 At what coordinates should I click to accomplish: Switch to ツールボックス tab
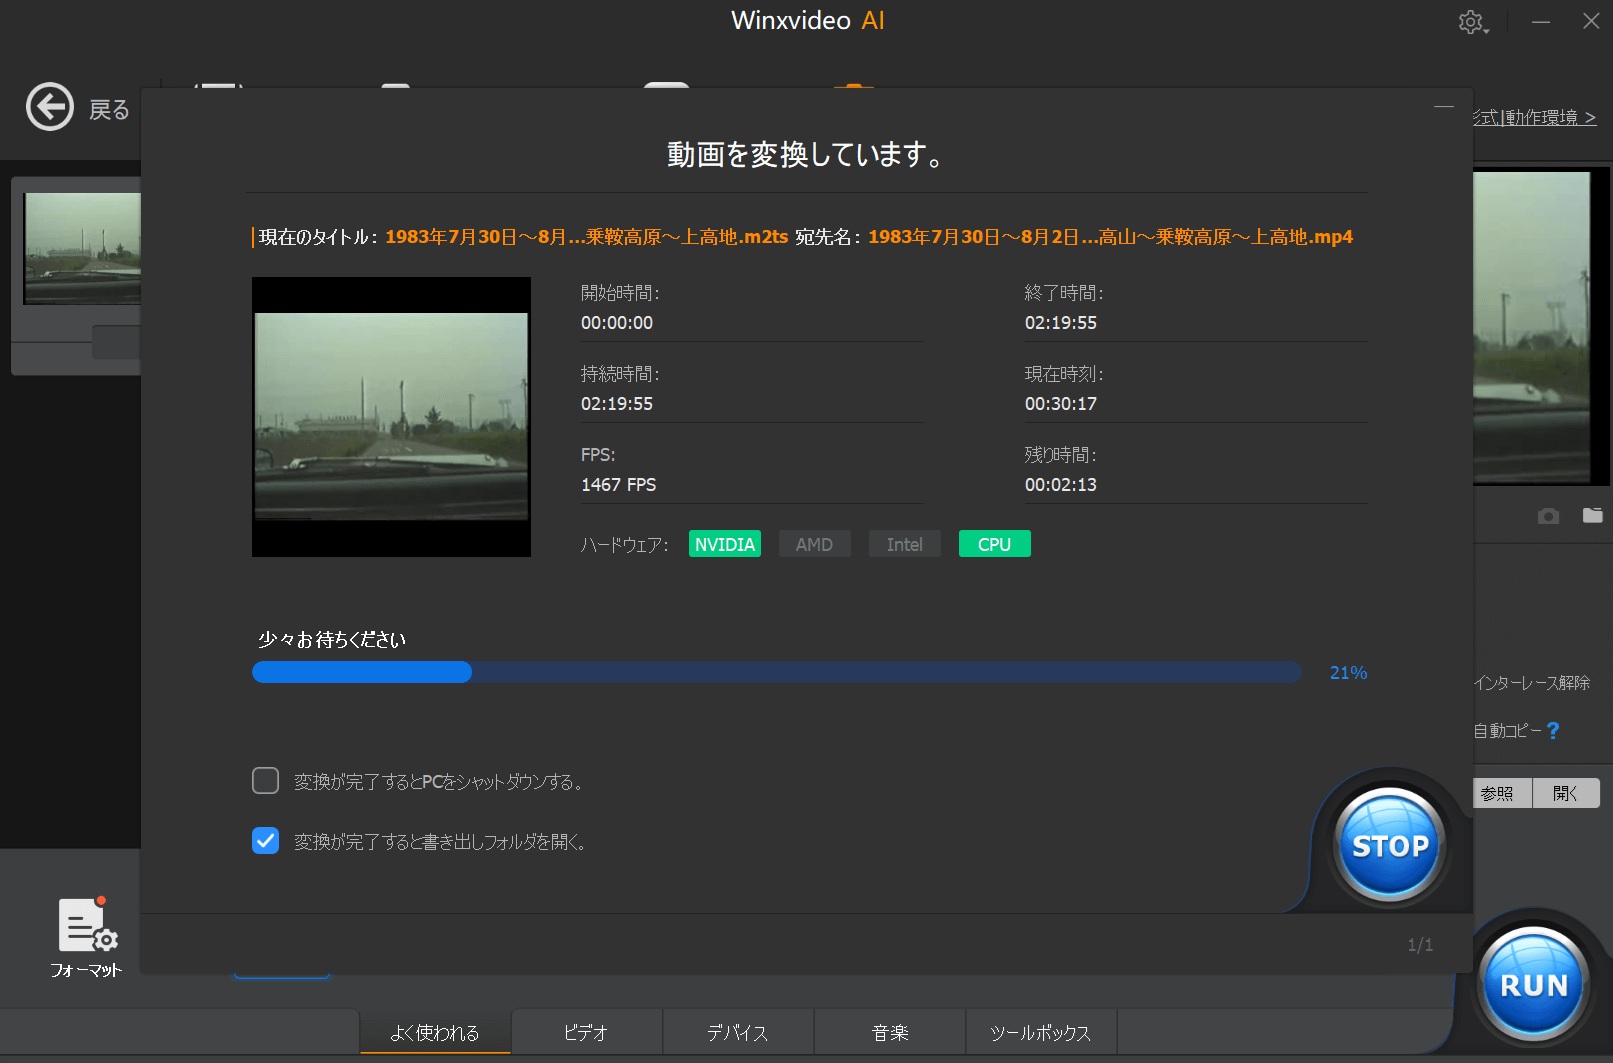point(1041,1032)
